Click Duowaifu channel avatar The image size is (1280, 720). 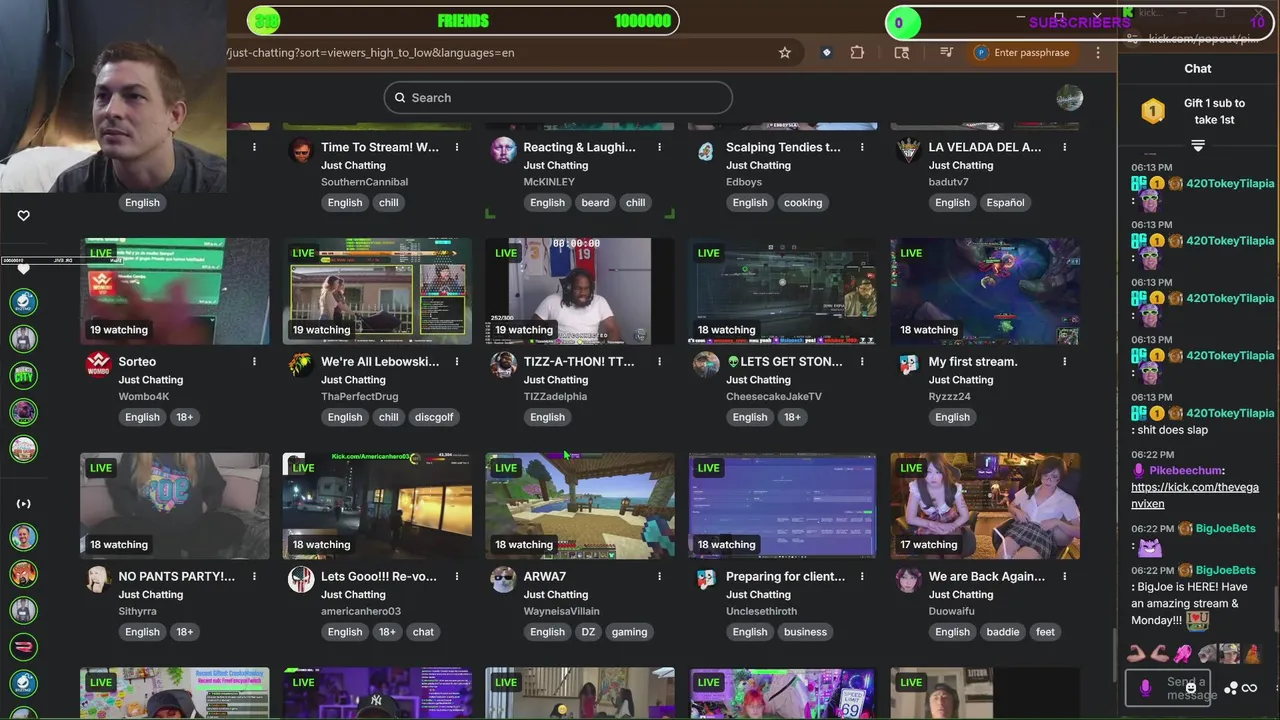point(908,579)
